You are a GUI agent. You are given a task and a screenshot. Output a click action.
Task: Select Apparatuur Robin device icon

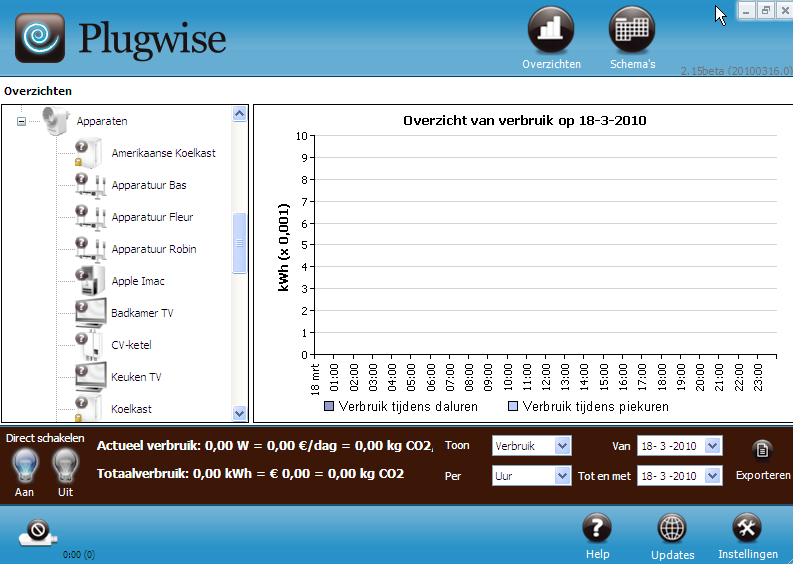[x=91, y=249]
